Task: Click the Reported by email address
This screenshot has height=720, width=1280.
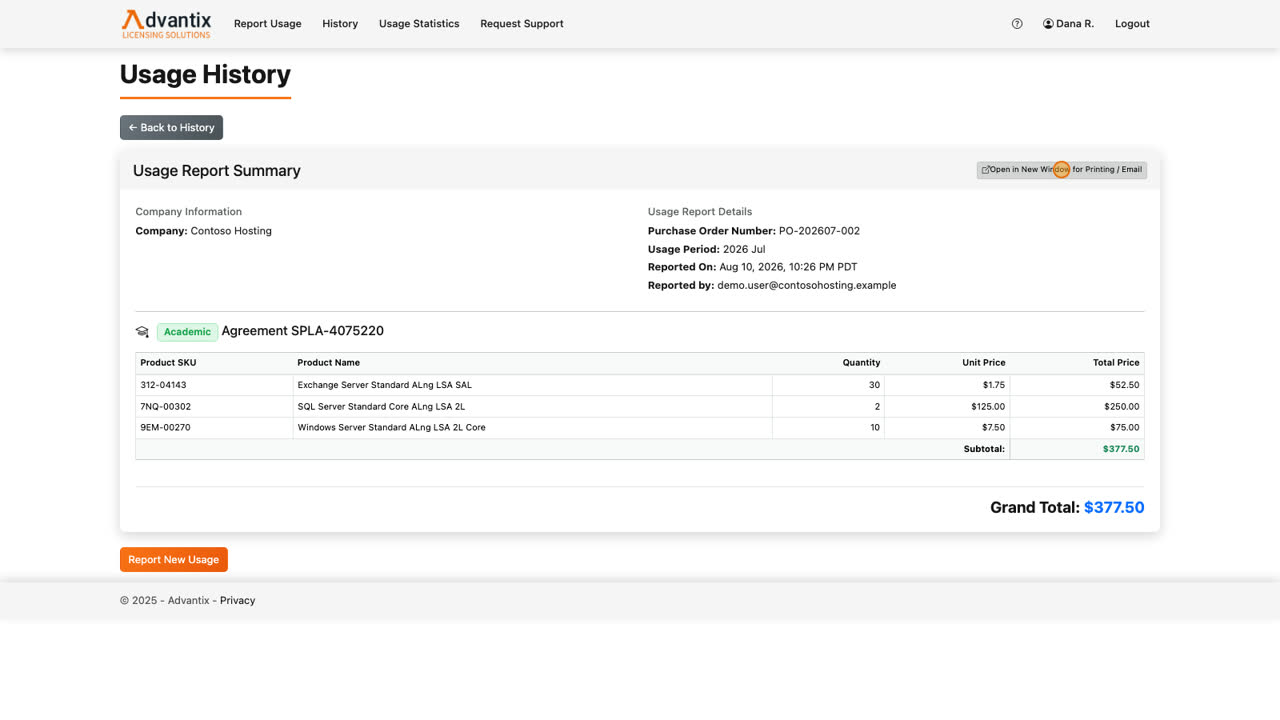Action: click(x=807, y=285)
